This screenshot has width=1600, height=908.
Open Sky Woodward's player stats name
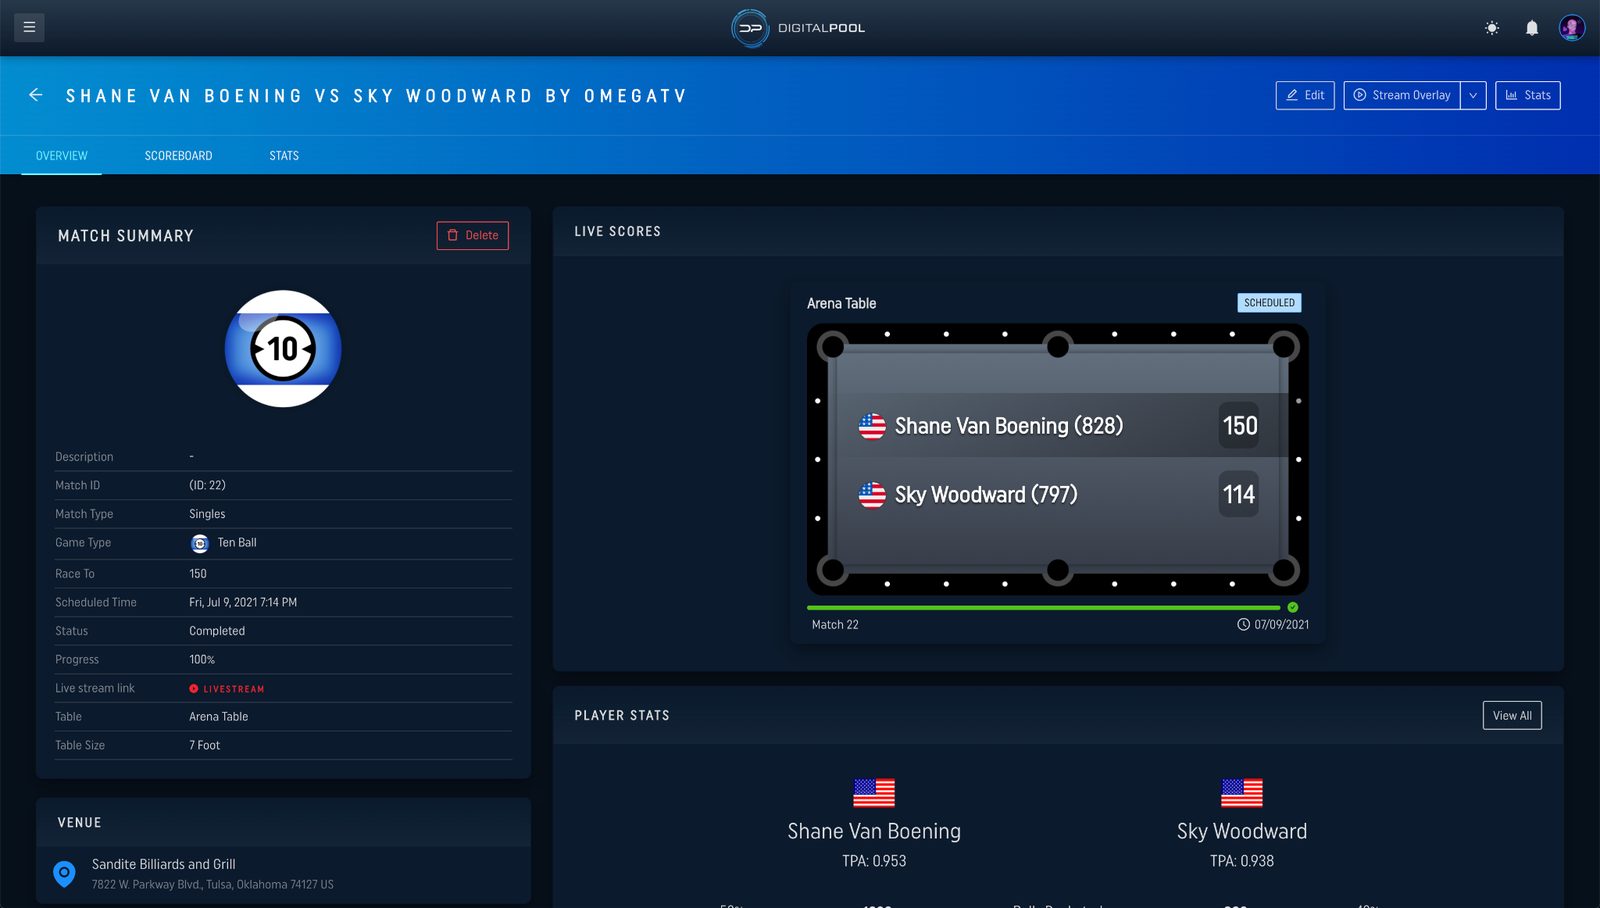pos(1242,832)
